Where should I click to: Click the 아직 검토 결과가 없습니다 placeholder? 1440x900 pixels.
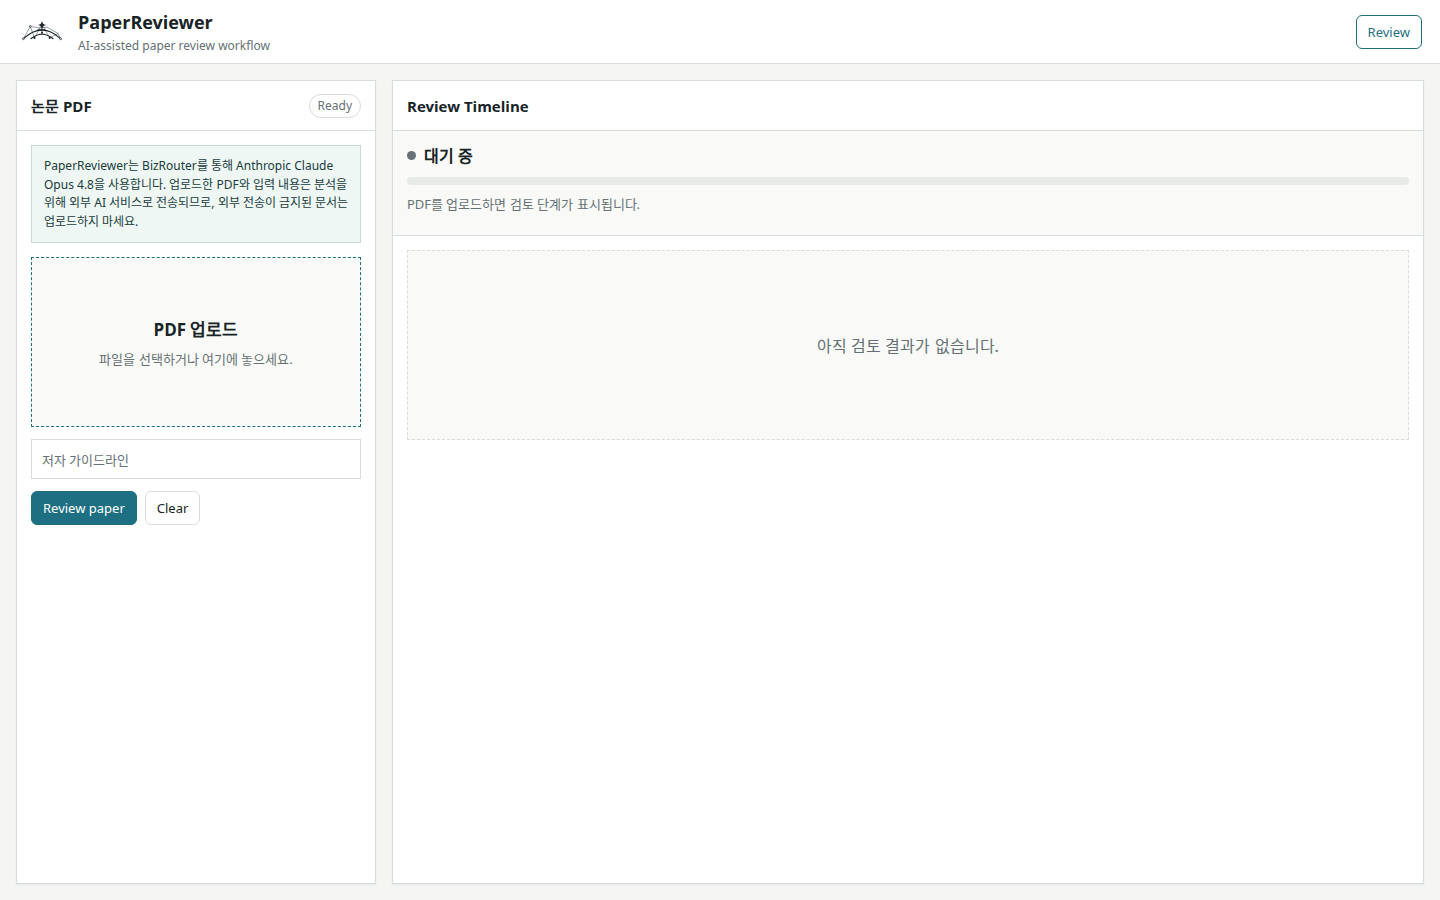(908, 346)
